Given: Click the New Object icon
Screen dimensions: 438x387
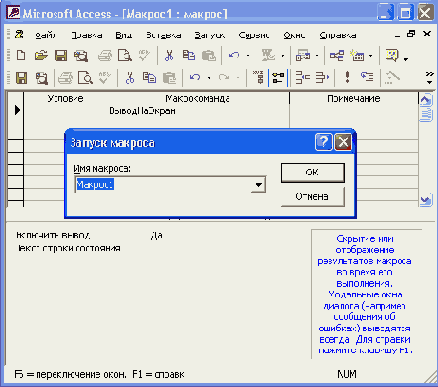Looking at the screenshot, I should point(357,55).
